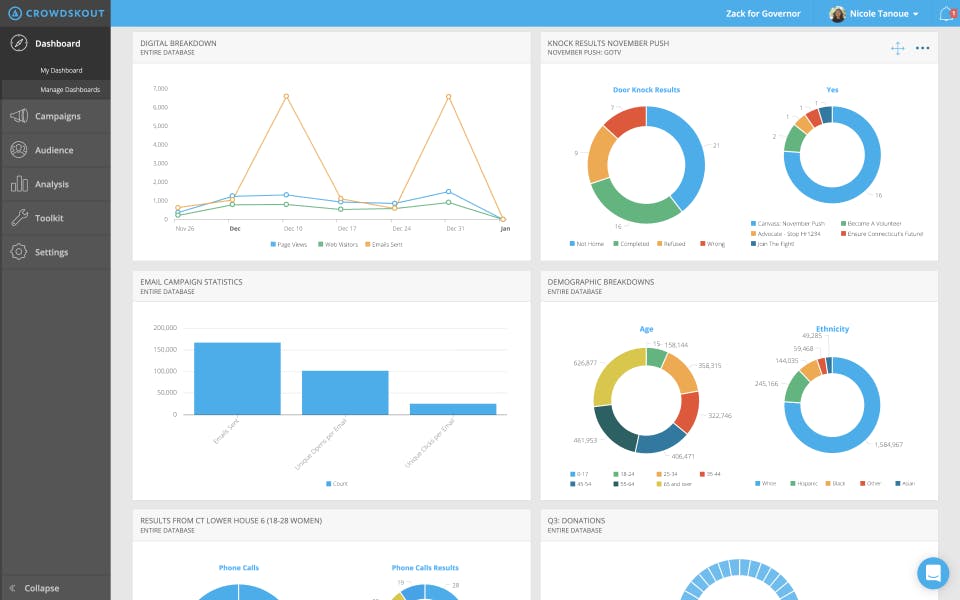Expand the Nicole Tanoue account dropdown
Viewport: 960px width, 600px height.
tap(916, 14)
